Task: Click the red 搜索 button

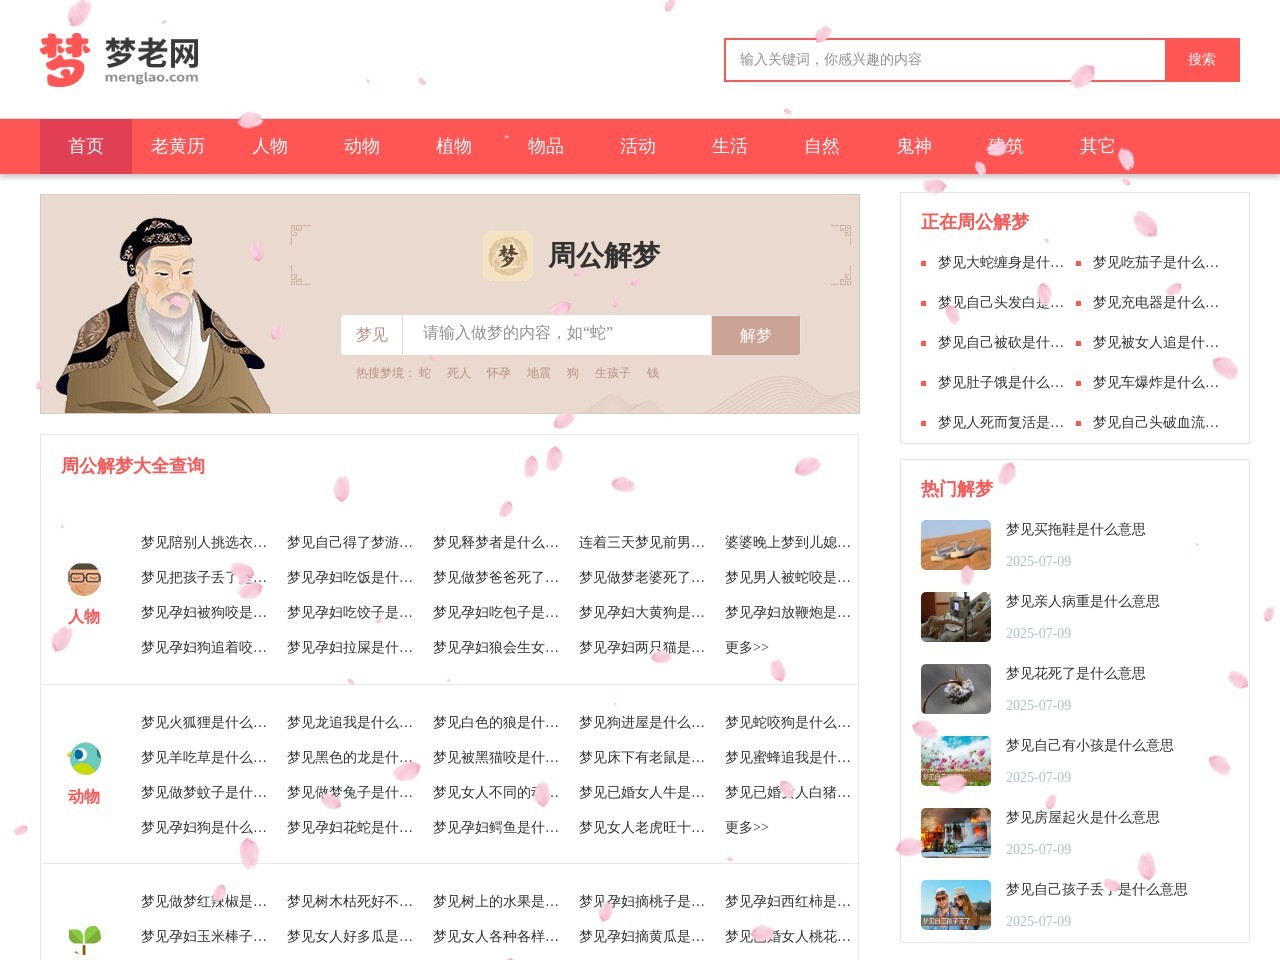Action: (1202, 60)
